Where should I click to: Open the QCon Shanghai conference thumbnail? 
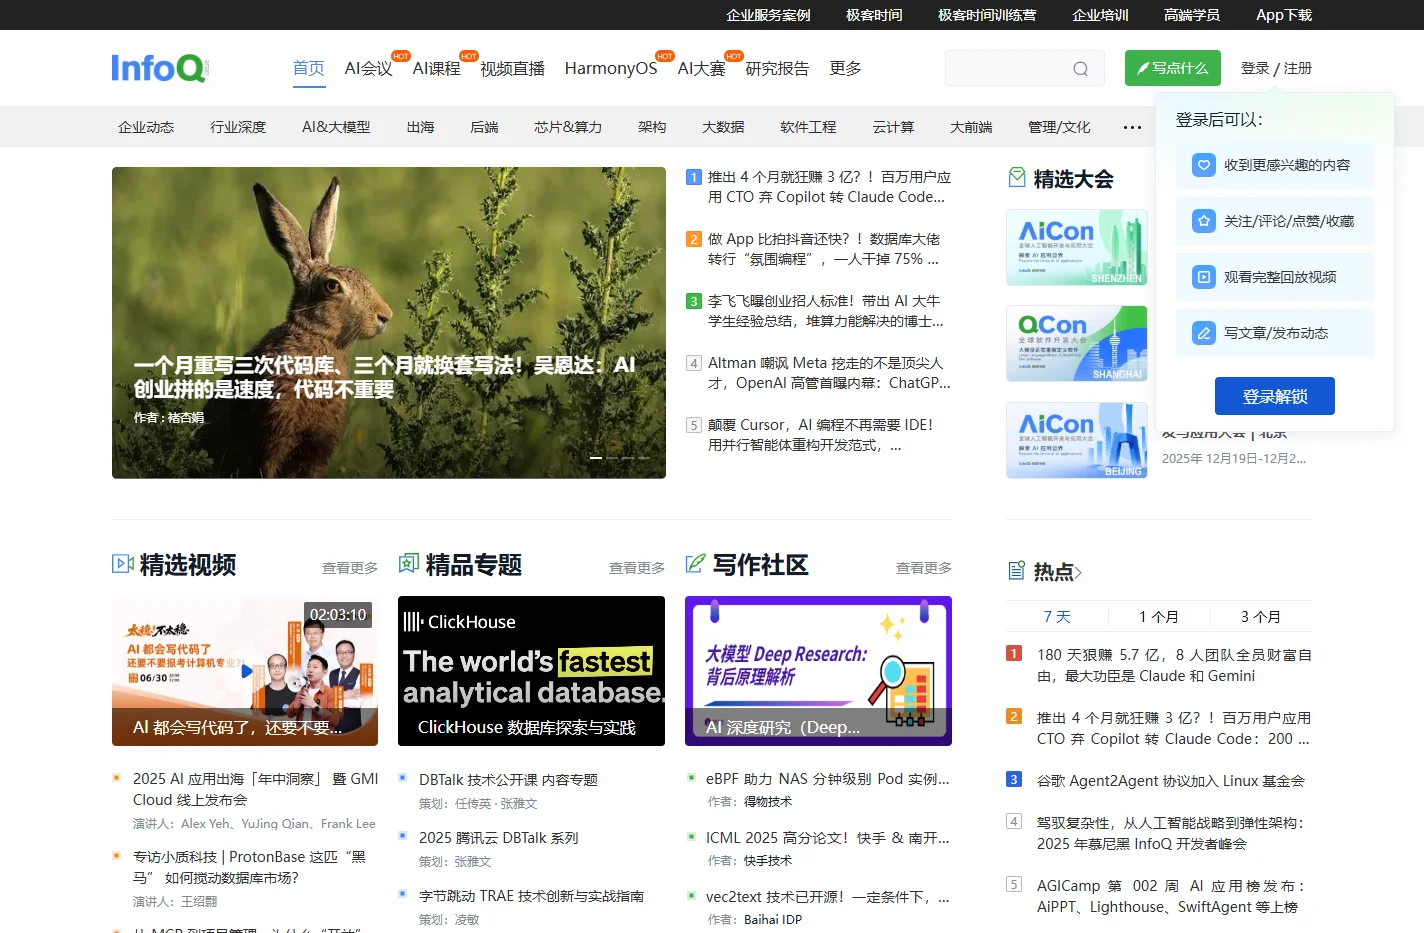tap(1076, 343)
